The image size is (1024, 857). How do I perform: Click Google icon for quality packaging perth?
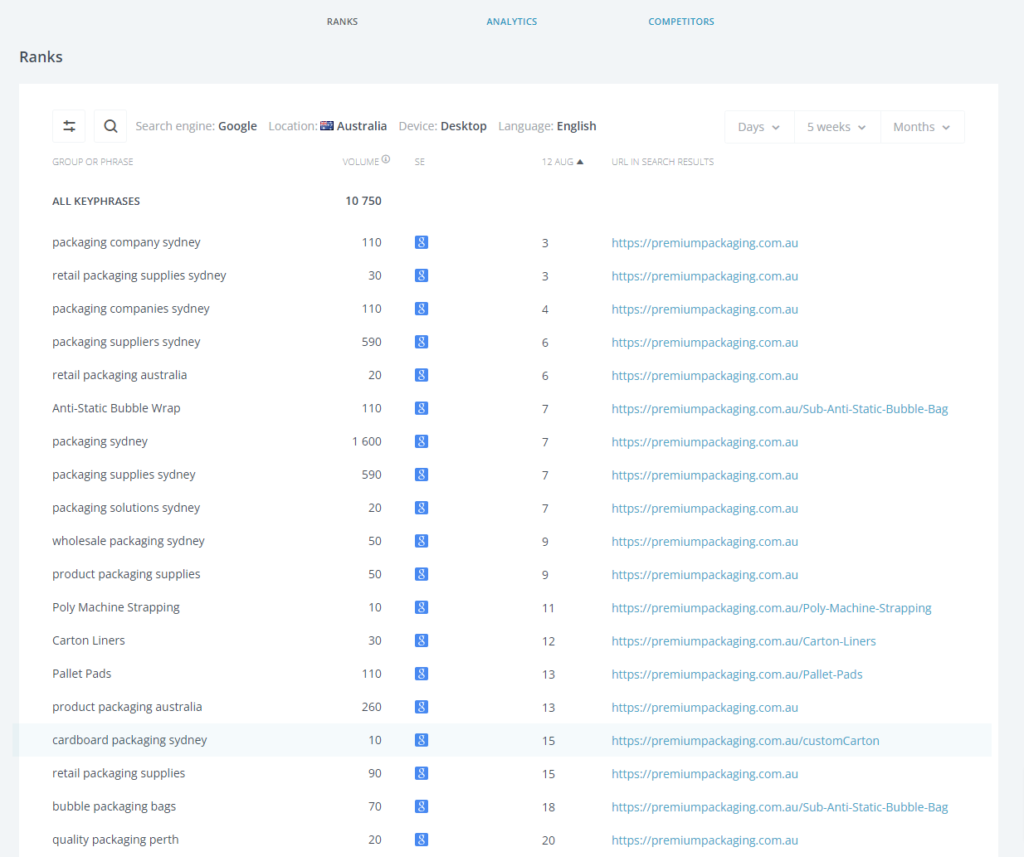(x=421, y=840)
